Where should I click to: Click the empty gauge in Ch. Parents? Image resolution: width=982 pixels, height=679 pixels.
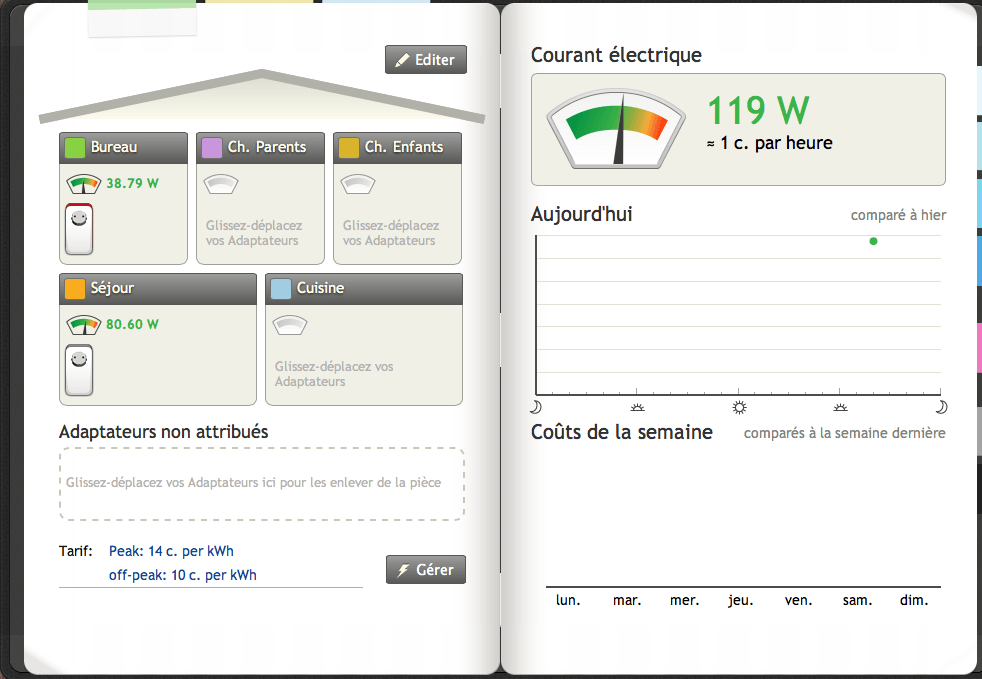[221, 184]
